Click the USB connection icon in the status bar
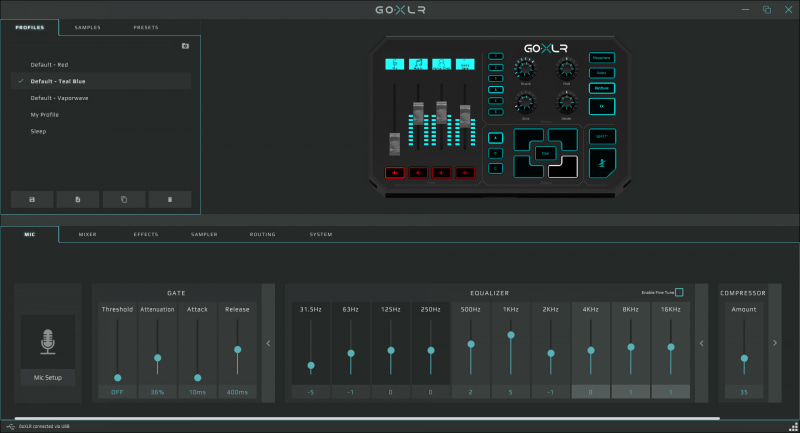Screen dimensions: 800x433 [x=11, y=426]
